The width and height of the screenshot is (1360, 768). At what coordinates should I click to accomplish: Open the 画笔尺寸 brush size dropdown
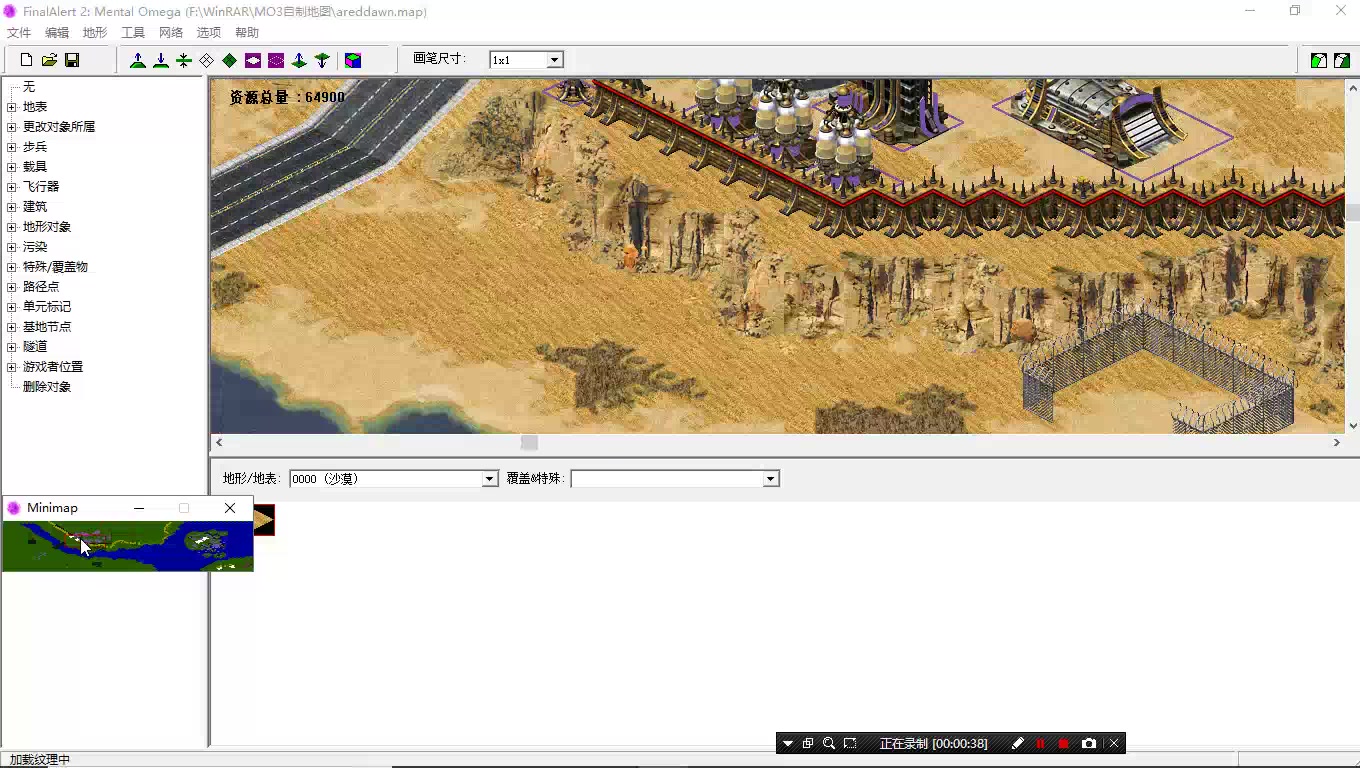[554, 60]
